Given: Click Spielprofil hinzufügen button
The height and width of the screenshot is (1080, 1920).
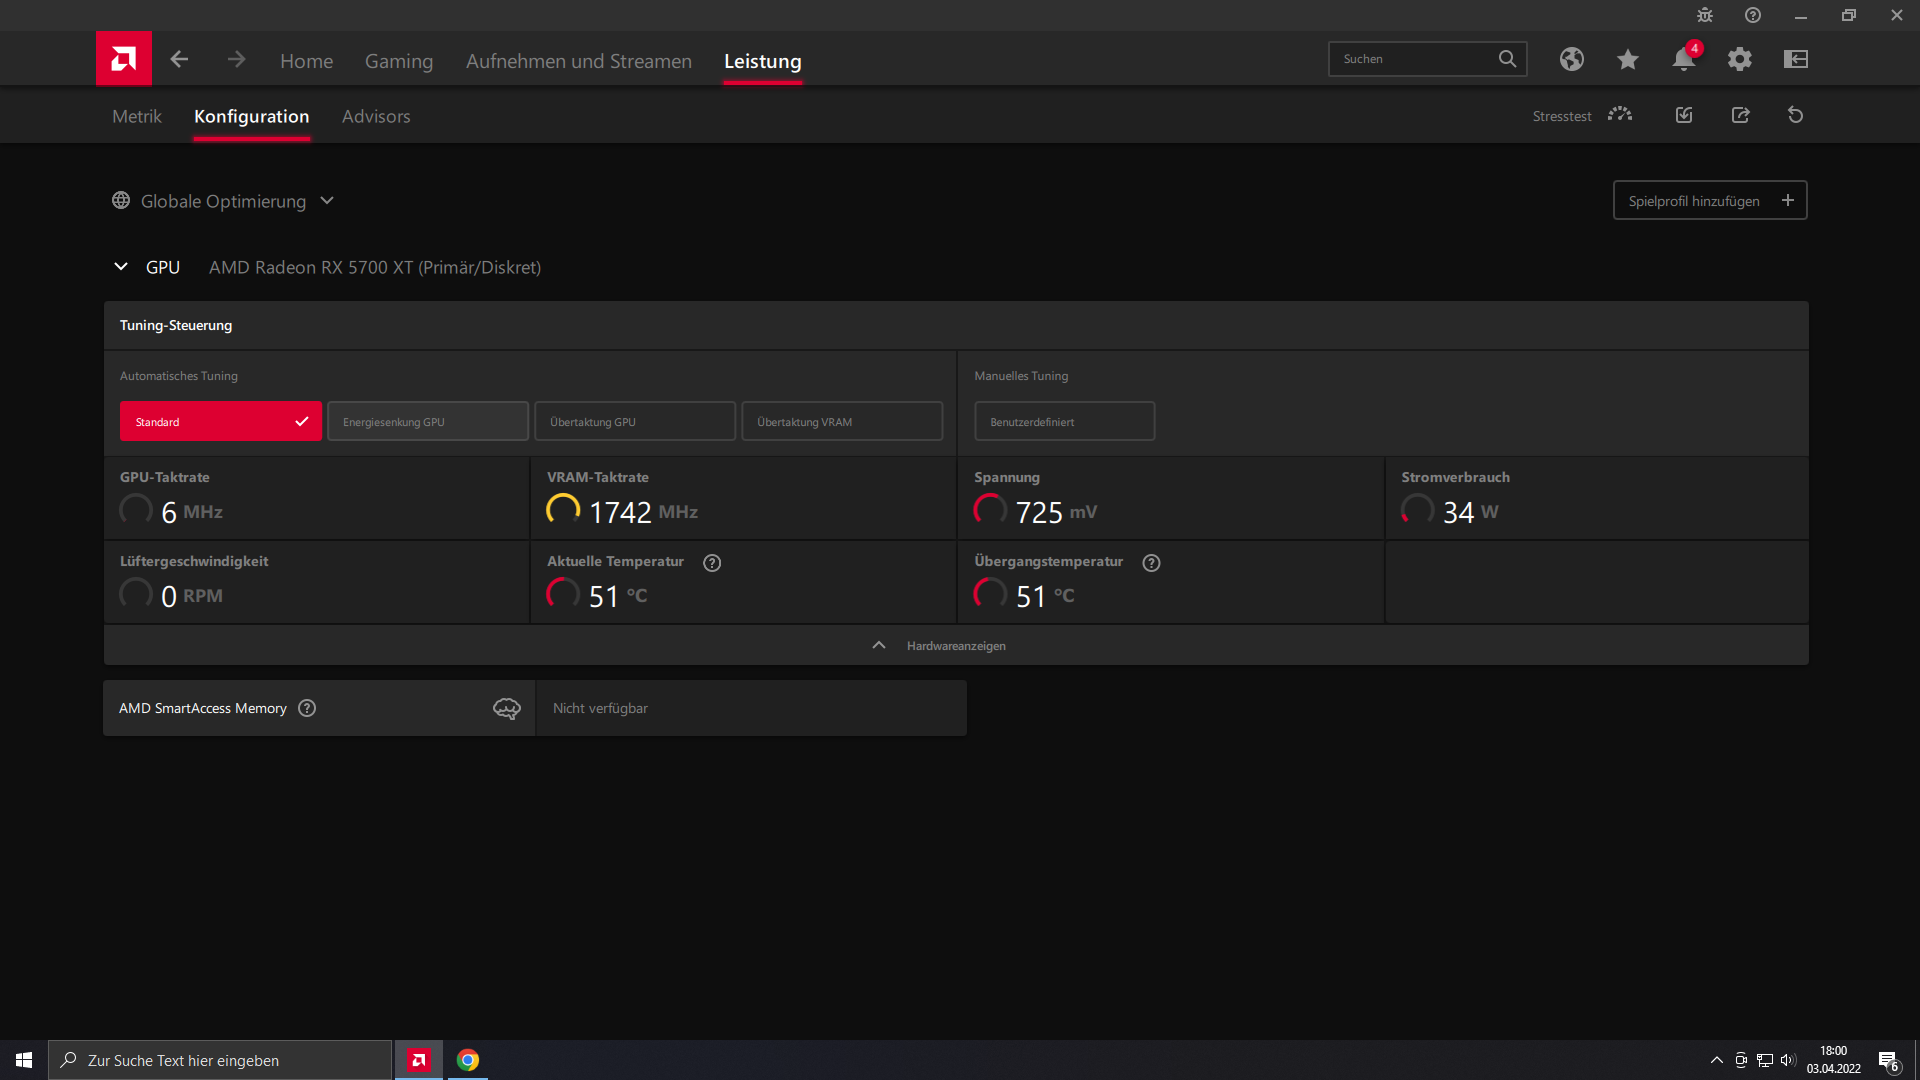Looking at the screenshot, I should (x=1709, y=200).
